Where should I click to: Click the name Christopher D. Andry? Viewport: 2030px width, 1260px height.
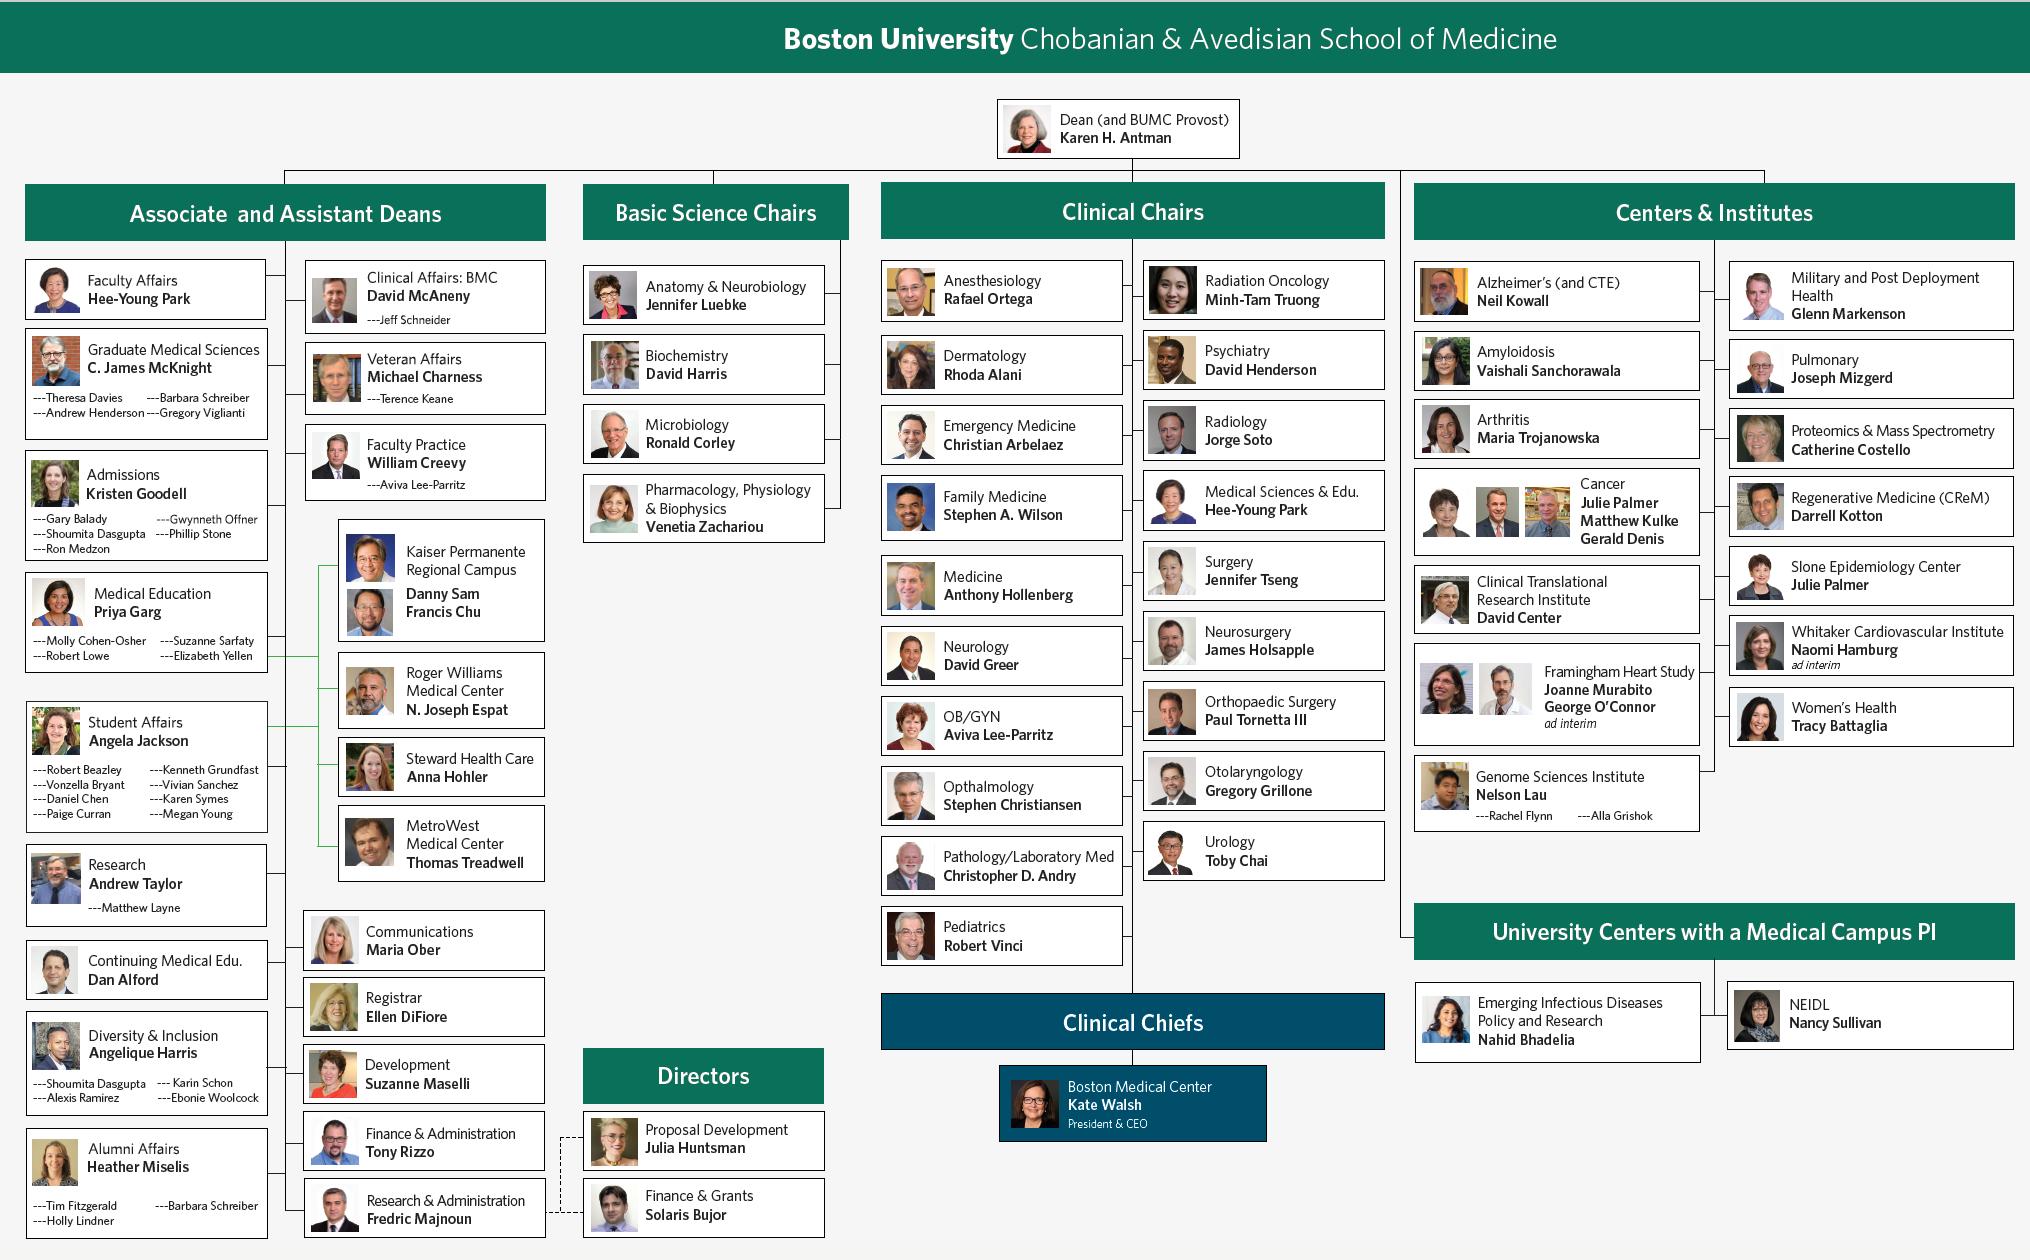click(x=1009, y=876)
